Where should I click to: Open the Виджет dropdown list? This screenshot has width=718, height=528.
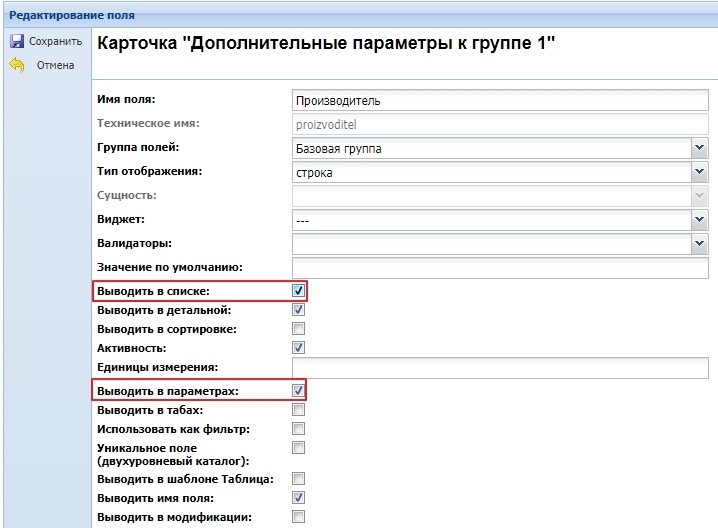[x=699, y=219]
